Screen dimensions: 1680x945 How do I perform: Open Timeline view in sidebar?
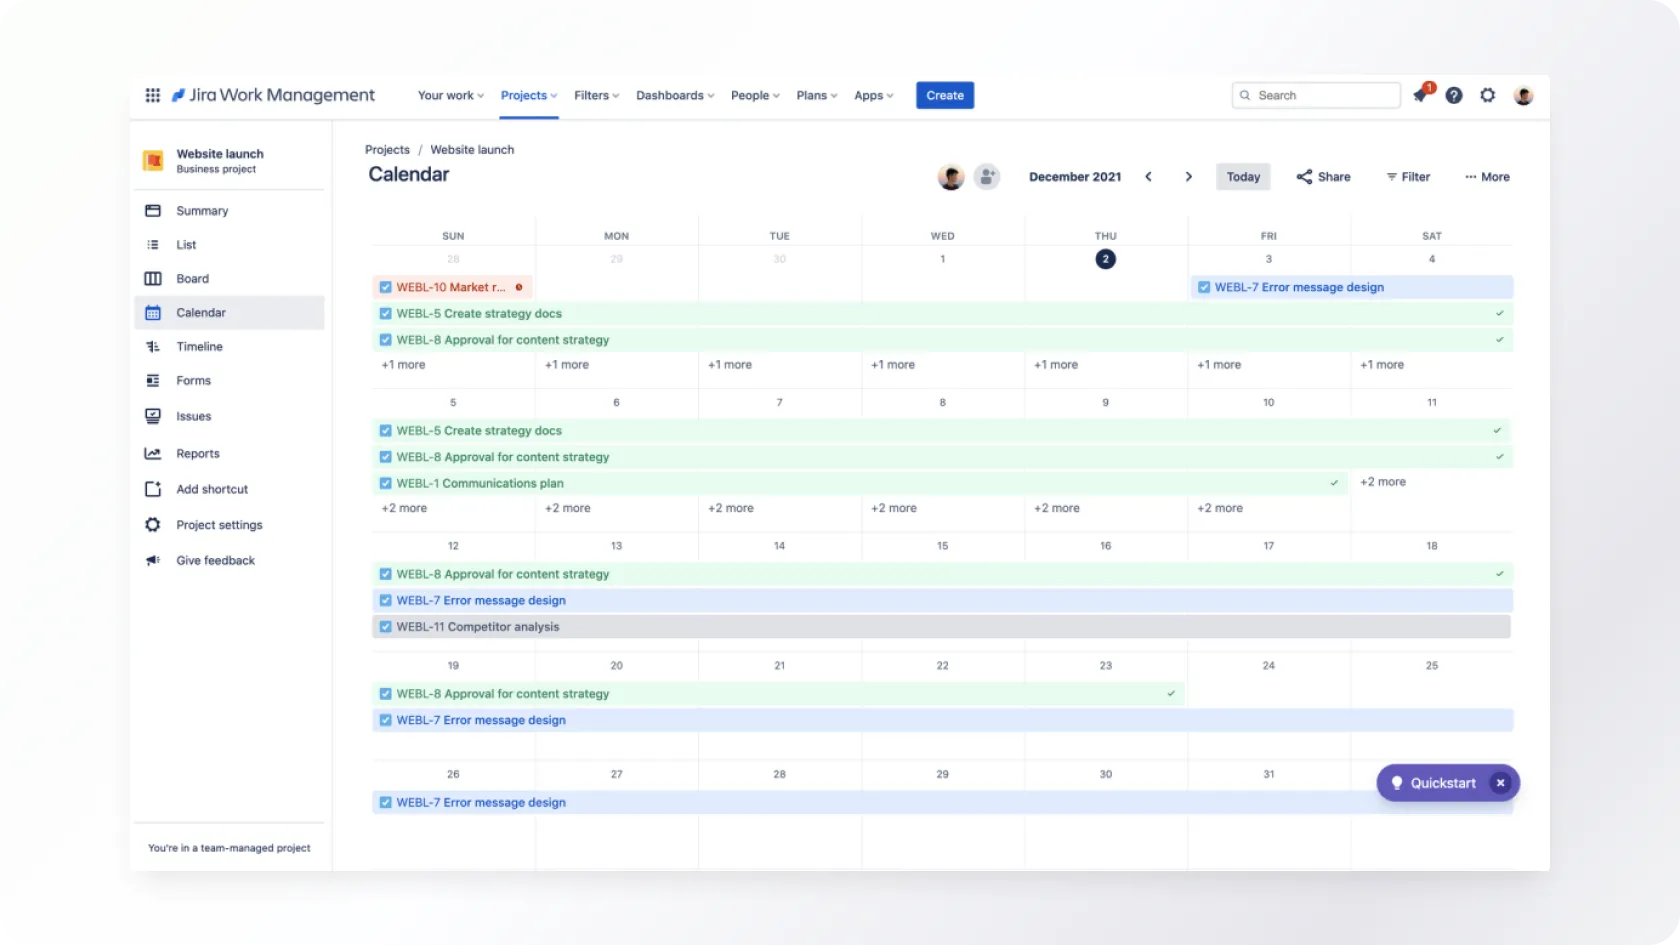(x=199, y=347)
